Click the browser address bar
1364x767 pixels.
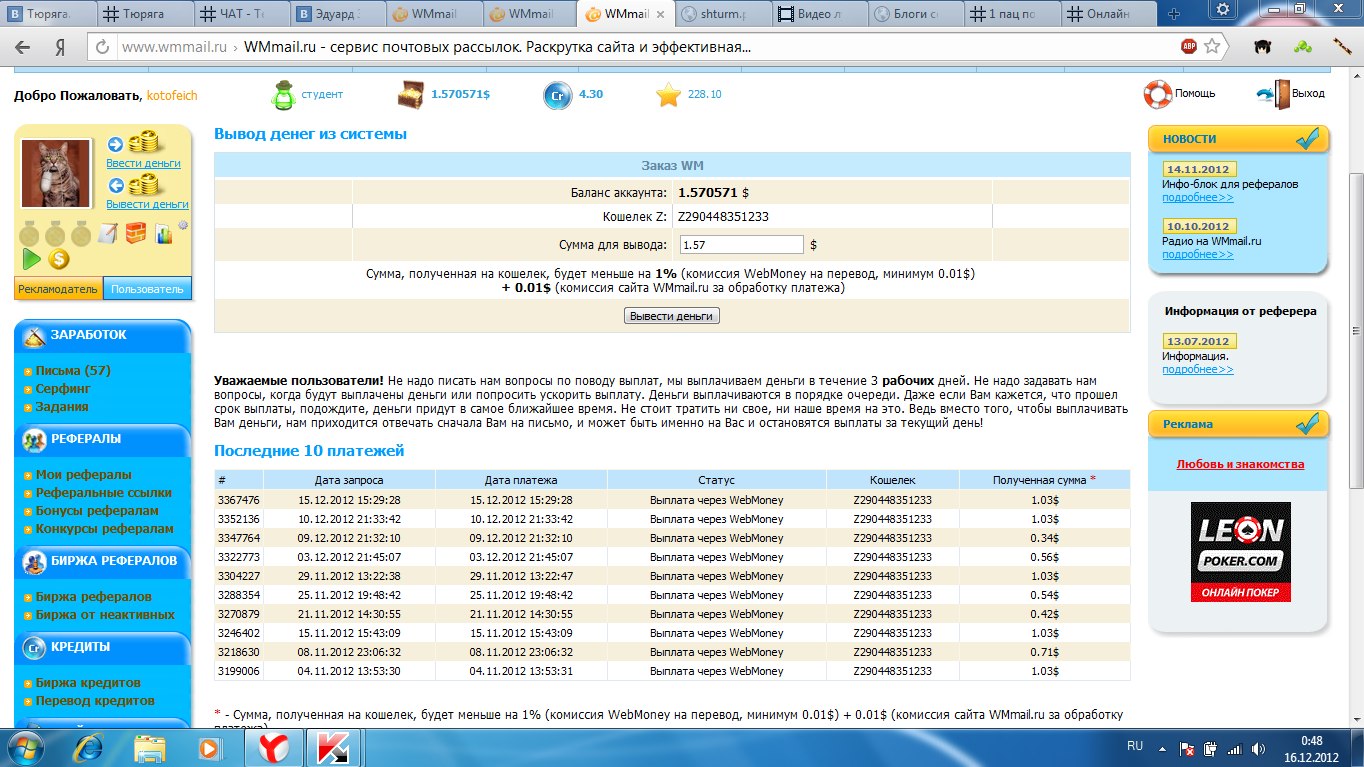640,47
